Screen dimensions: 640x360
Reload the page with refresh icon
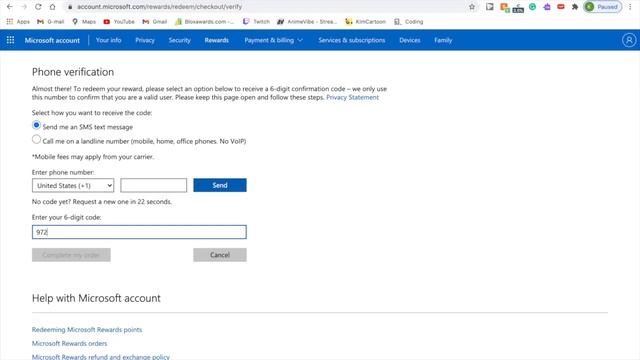click(38, 7)
